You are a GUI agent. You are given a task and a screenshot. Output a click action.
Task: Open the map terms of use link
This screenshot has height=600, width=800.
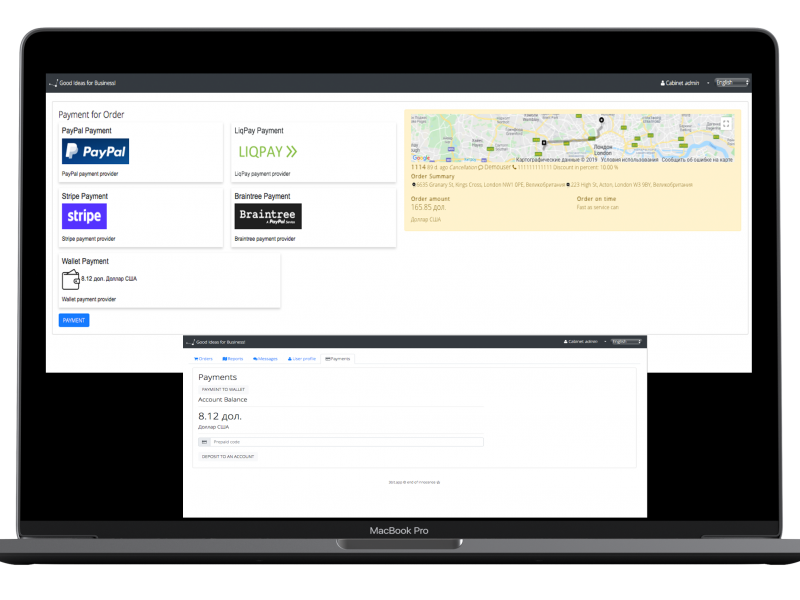(x=630, y=160)
